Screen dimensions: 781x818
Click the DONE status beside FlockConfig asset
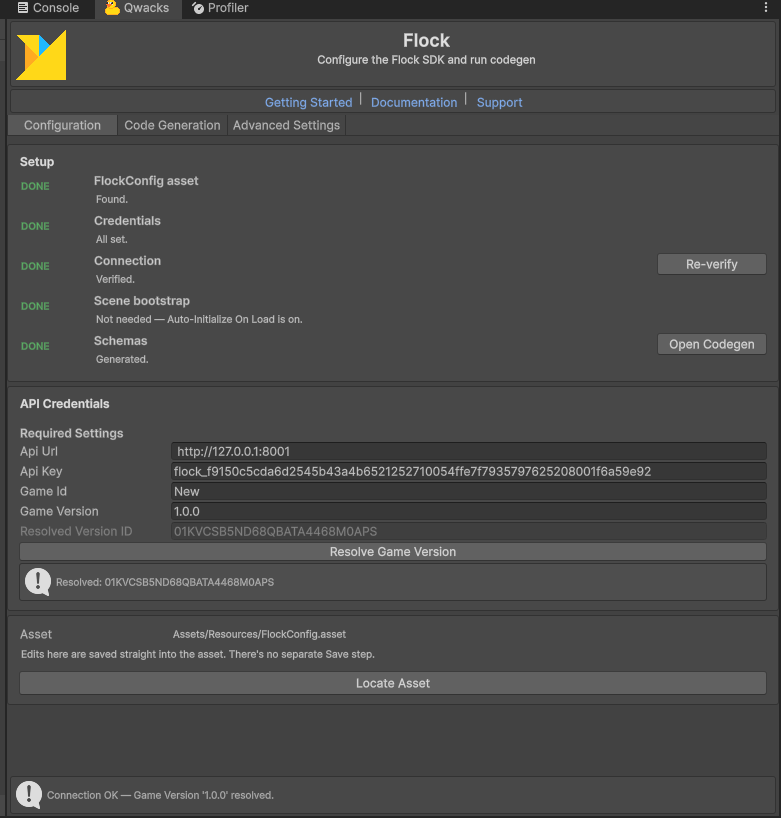click(x=35, y=186)
